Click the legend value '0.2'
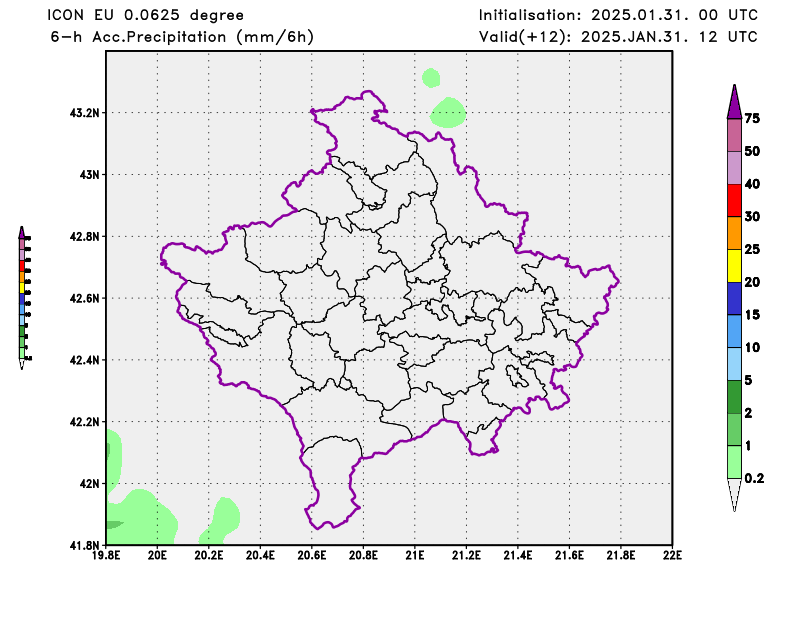Image resolution: width=800 pixels, height=618 pixels. (754, 478)
